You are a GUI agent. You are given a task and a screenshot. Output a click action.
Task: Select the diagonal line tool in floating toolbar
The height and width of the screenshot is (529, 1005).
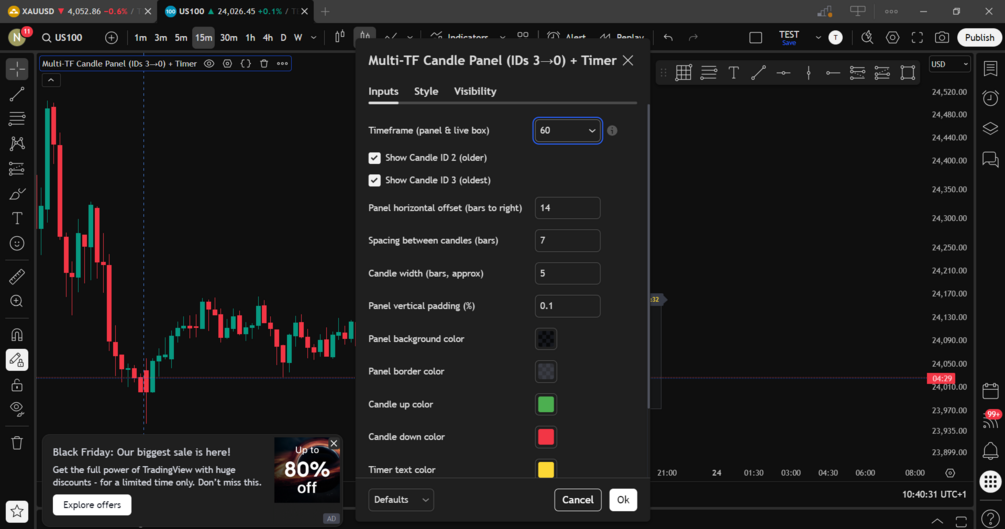(758, 72)
